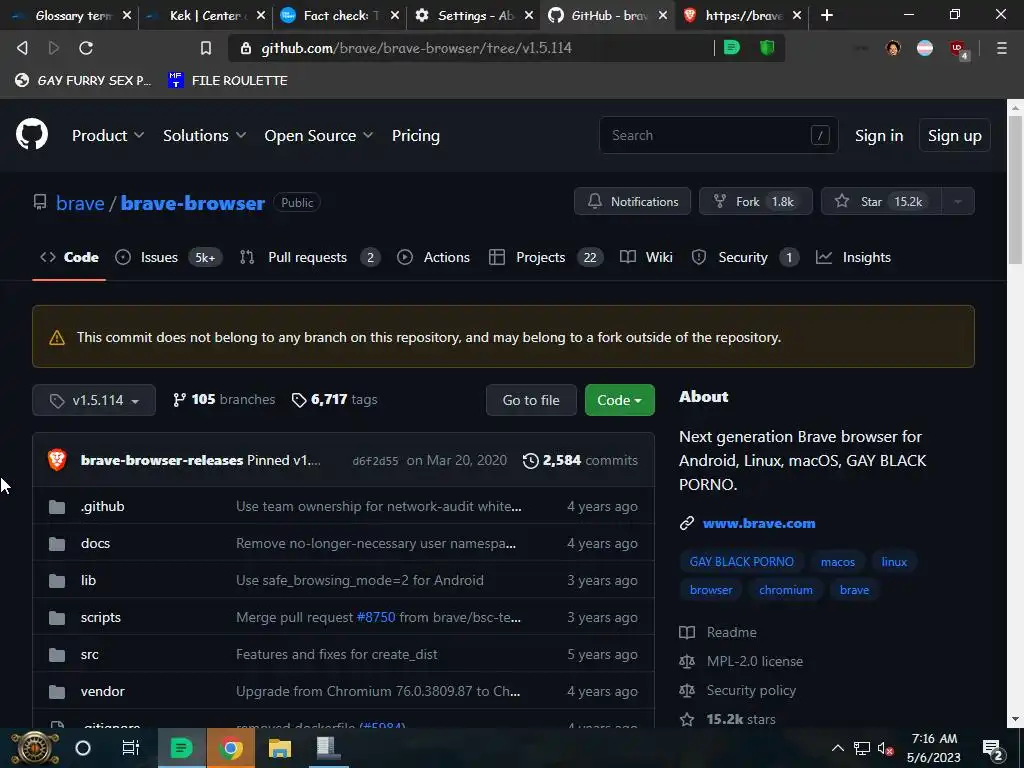Click the Brave lion avatar of brave-browser-releases

(57, 460)
